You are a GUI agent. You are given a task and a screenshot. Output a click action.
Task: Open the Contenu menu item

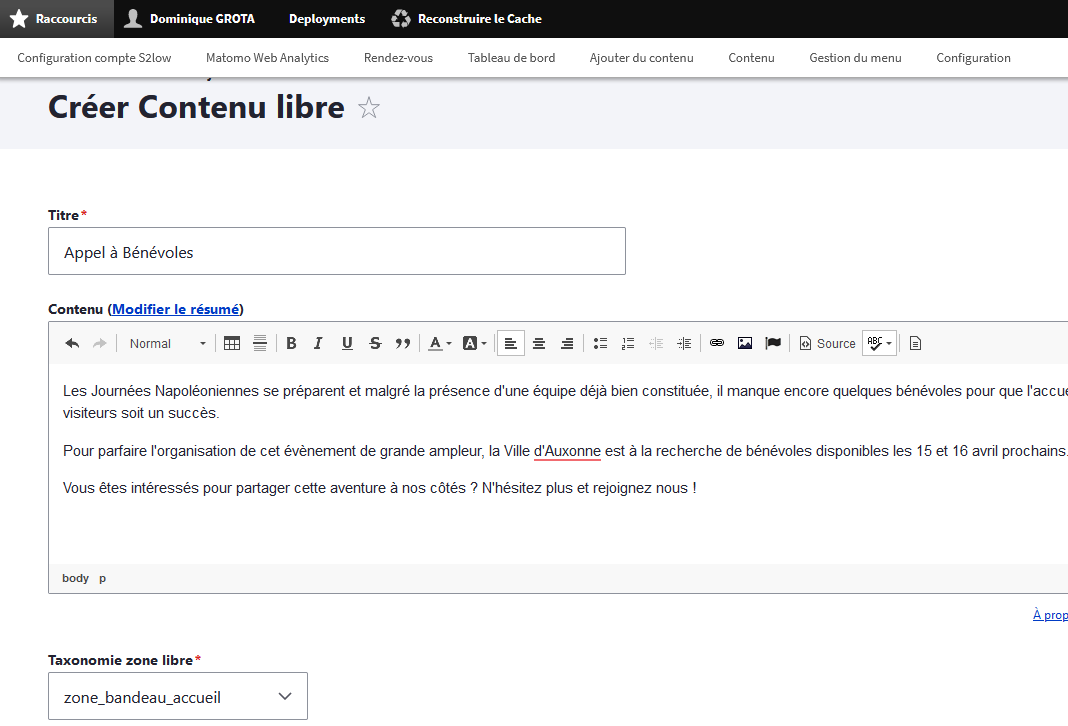tap(751, 58)
